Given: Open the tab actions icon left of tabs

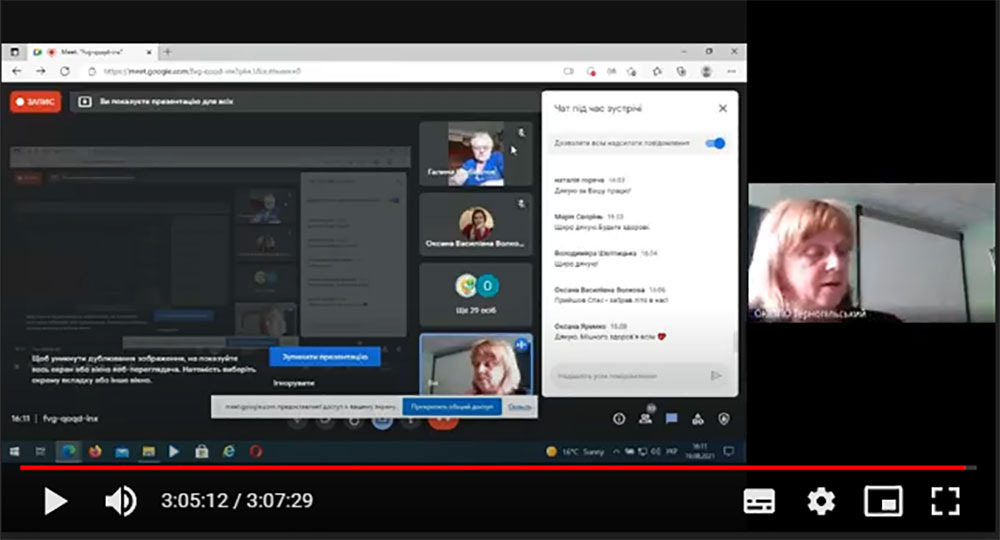Looking at the screenshot, I should (x=14, y=52).
